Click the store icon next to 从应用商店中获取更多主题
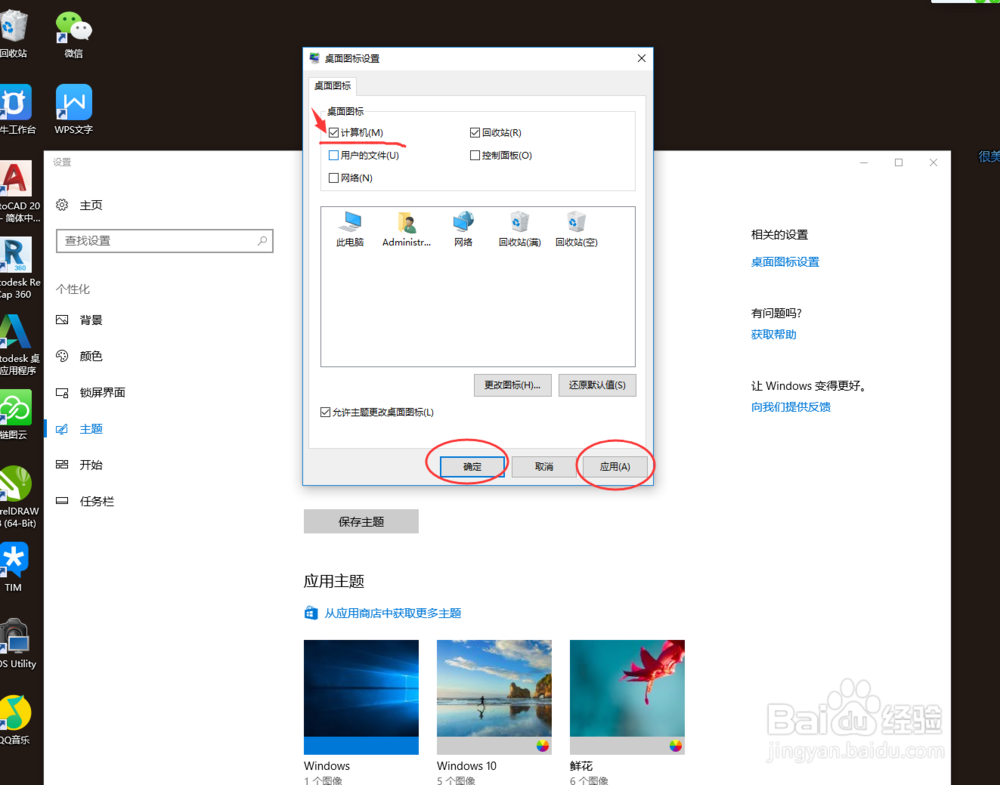The image size is (1000, 785). click(311, 613)
